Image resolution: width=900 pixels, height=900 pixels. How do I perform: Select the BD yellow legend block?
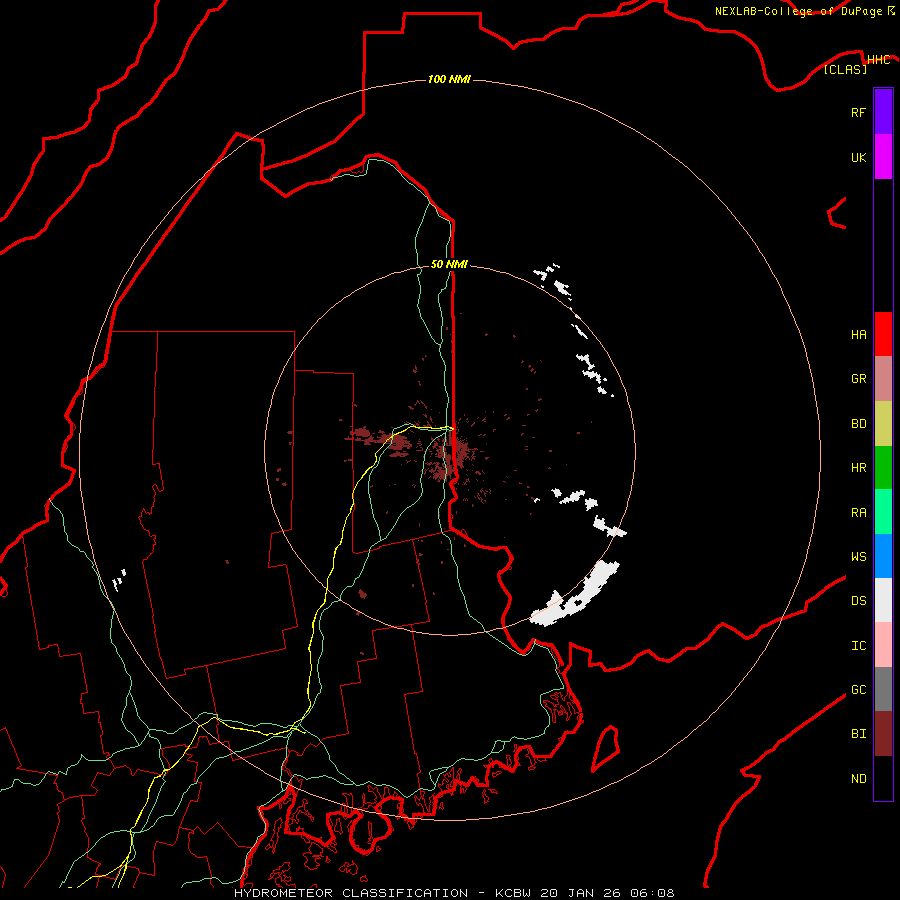coord(883,424)
